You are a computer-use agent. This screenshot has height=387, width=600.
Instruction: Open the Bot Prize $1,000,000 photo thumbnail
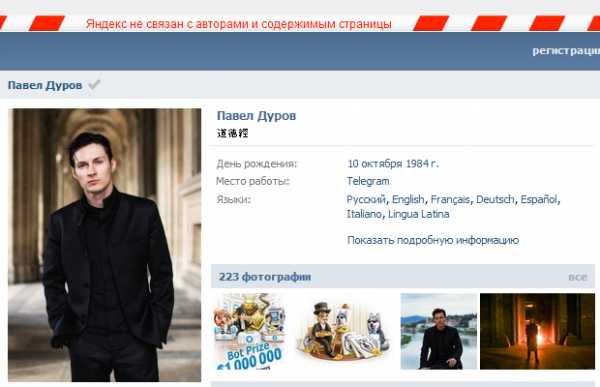click(x=249, y=331)
